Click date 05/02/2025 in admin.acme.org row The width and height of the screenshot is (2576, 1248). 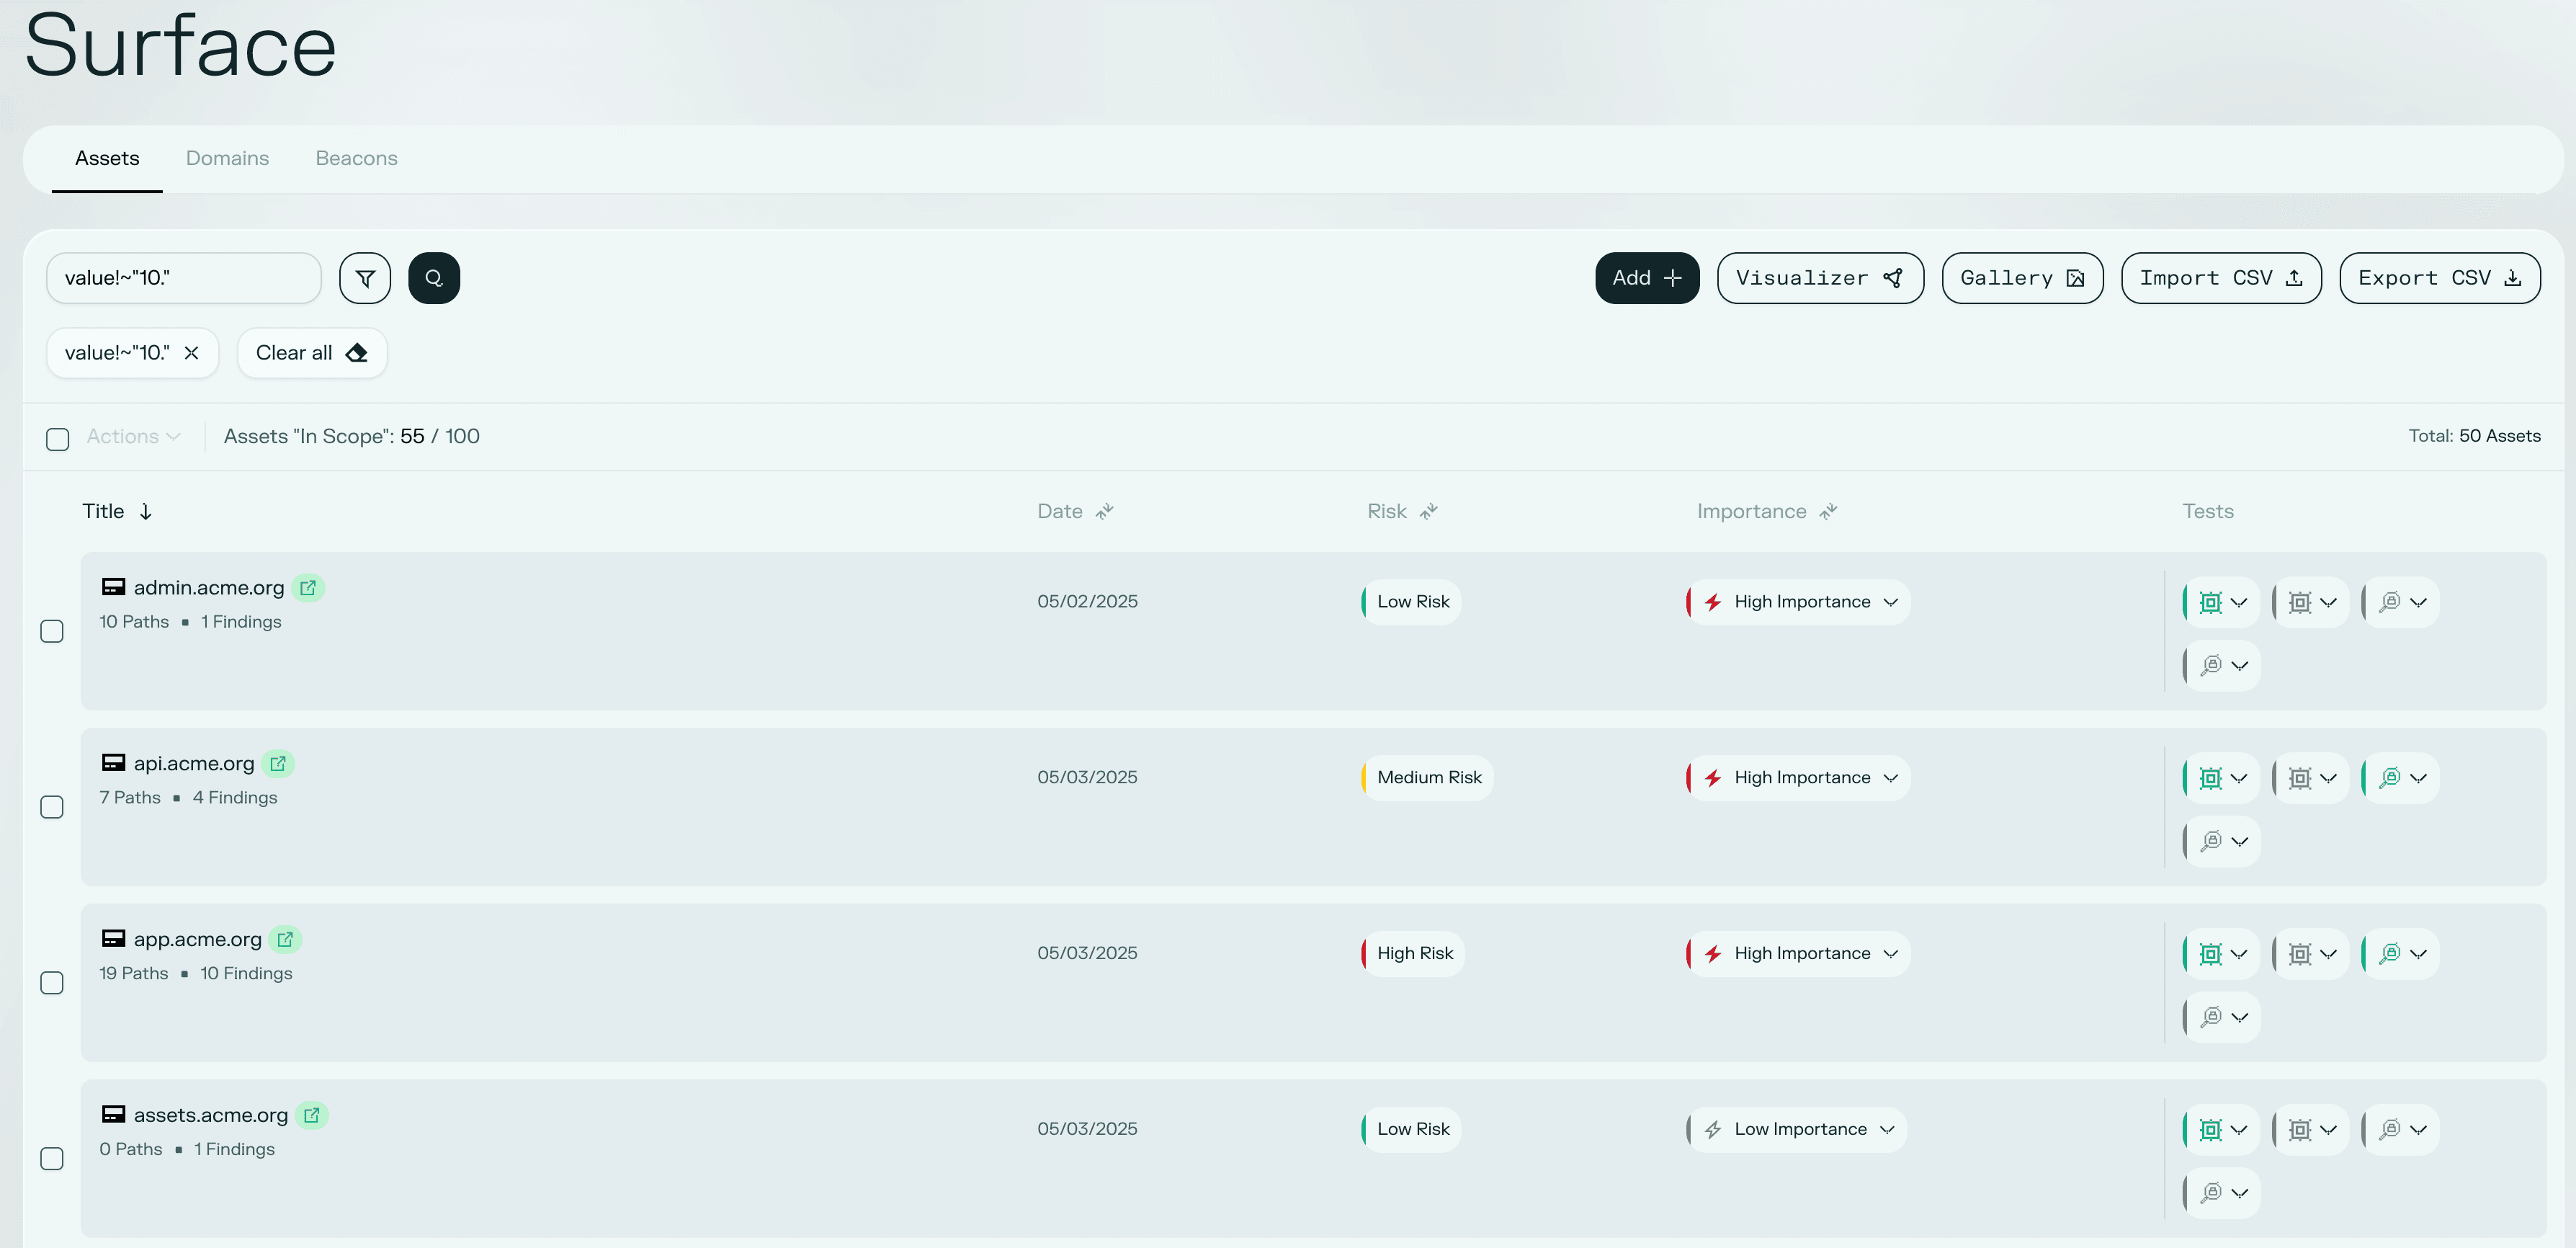click(1087, 602)
